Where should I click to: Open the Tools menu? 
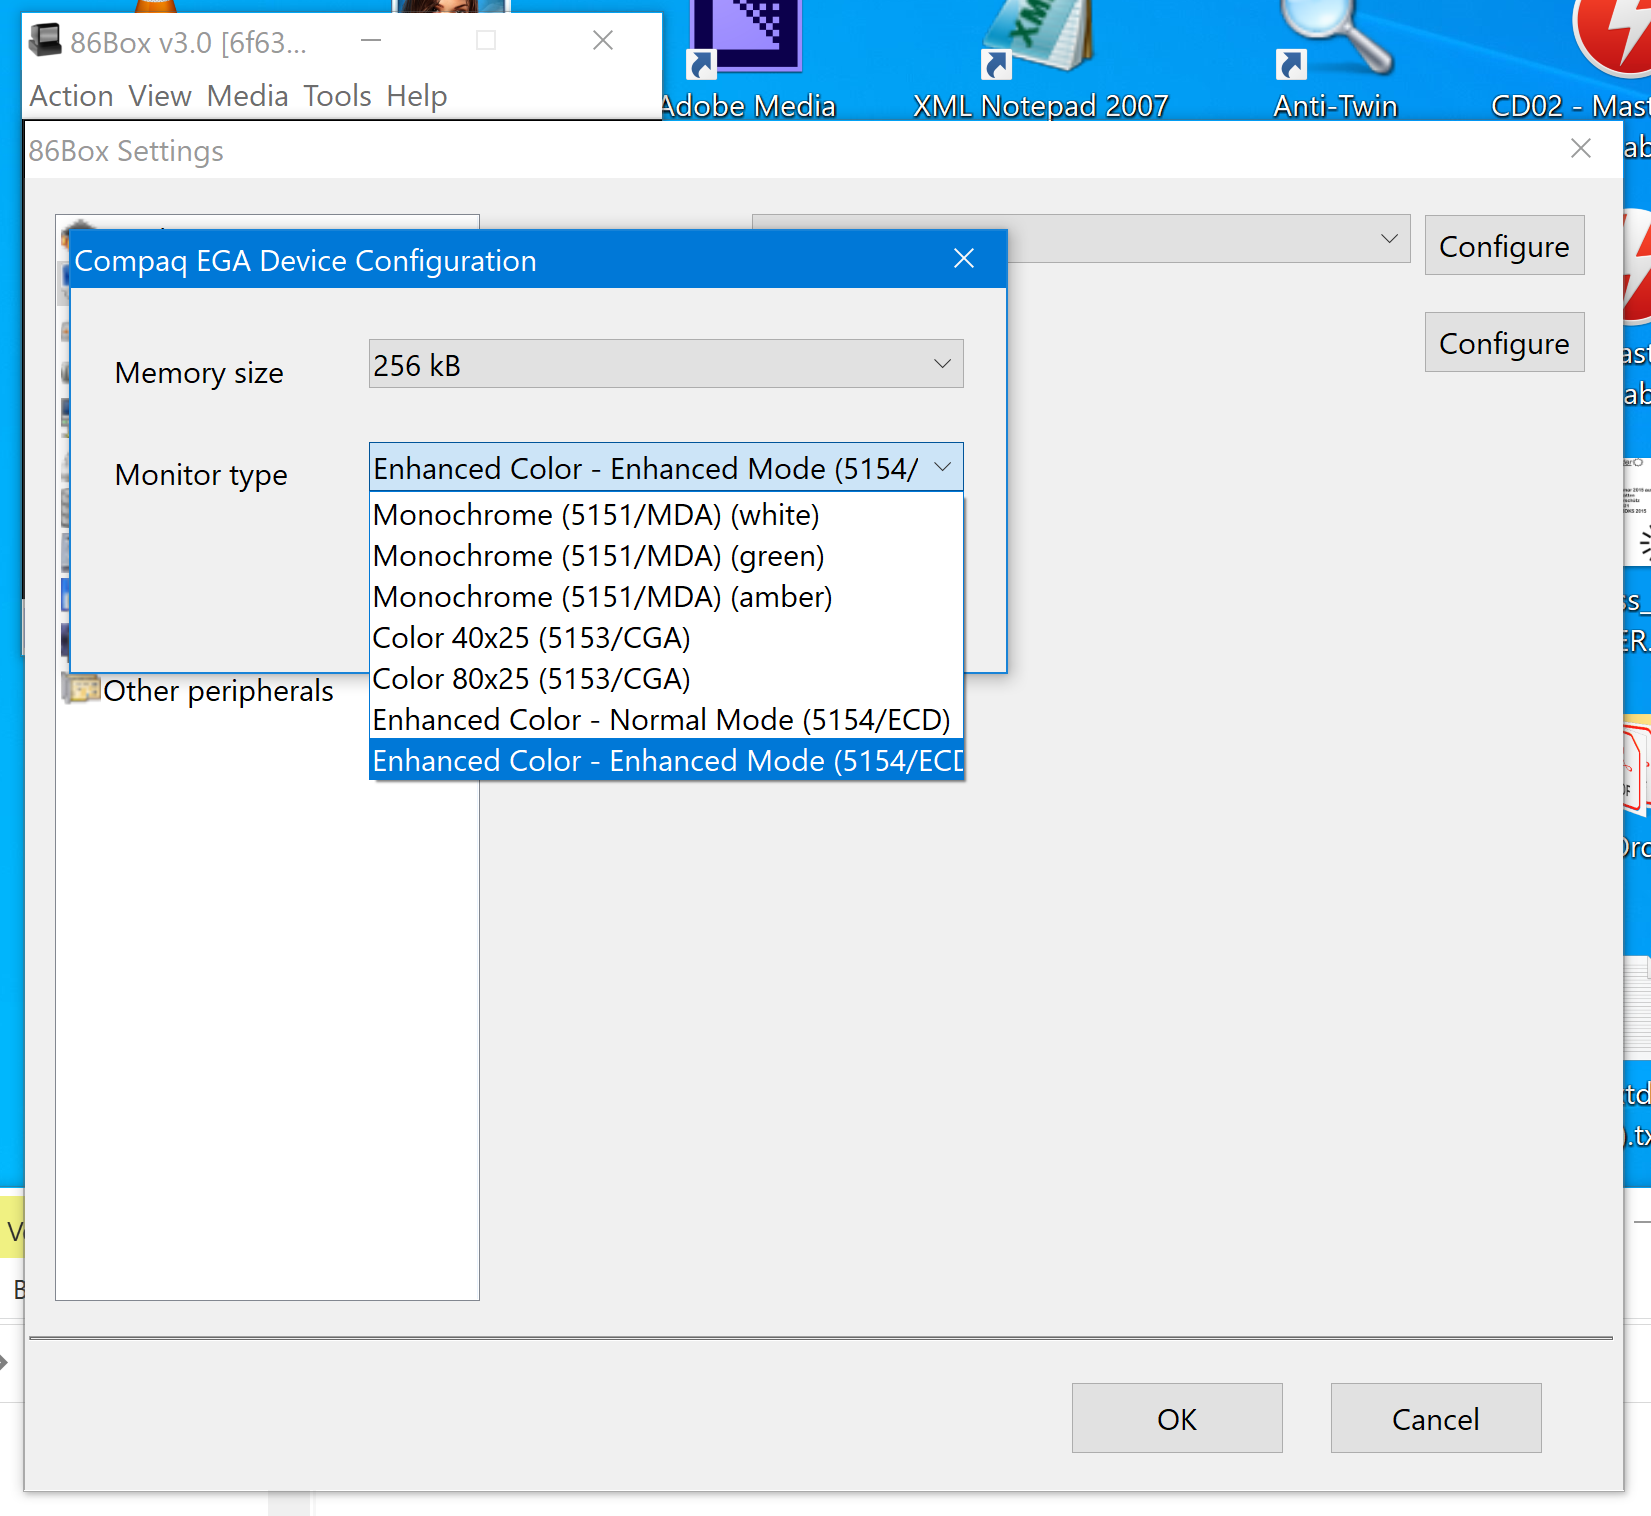(337, 96)
